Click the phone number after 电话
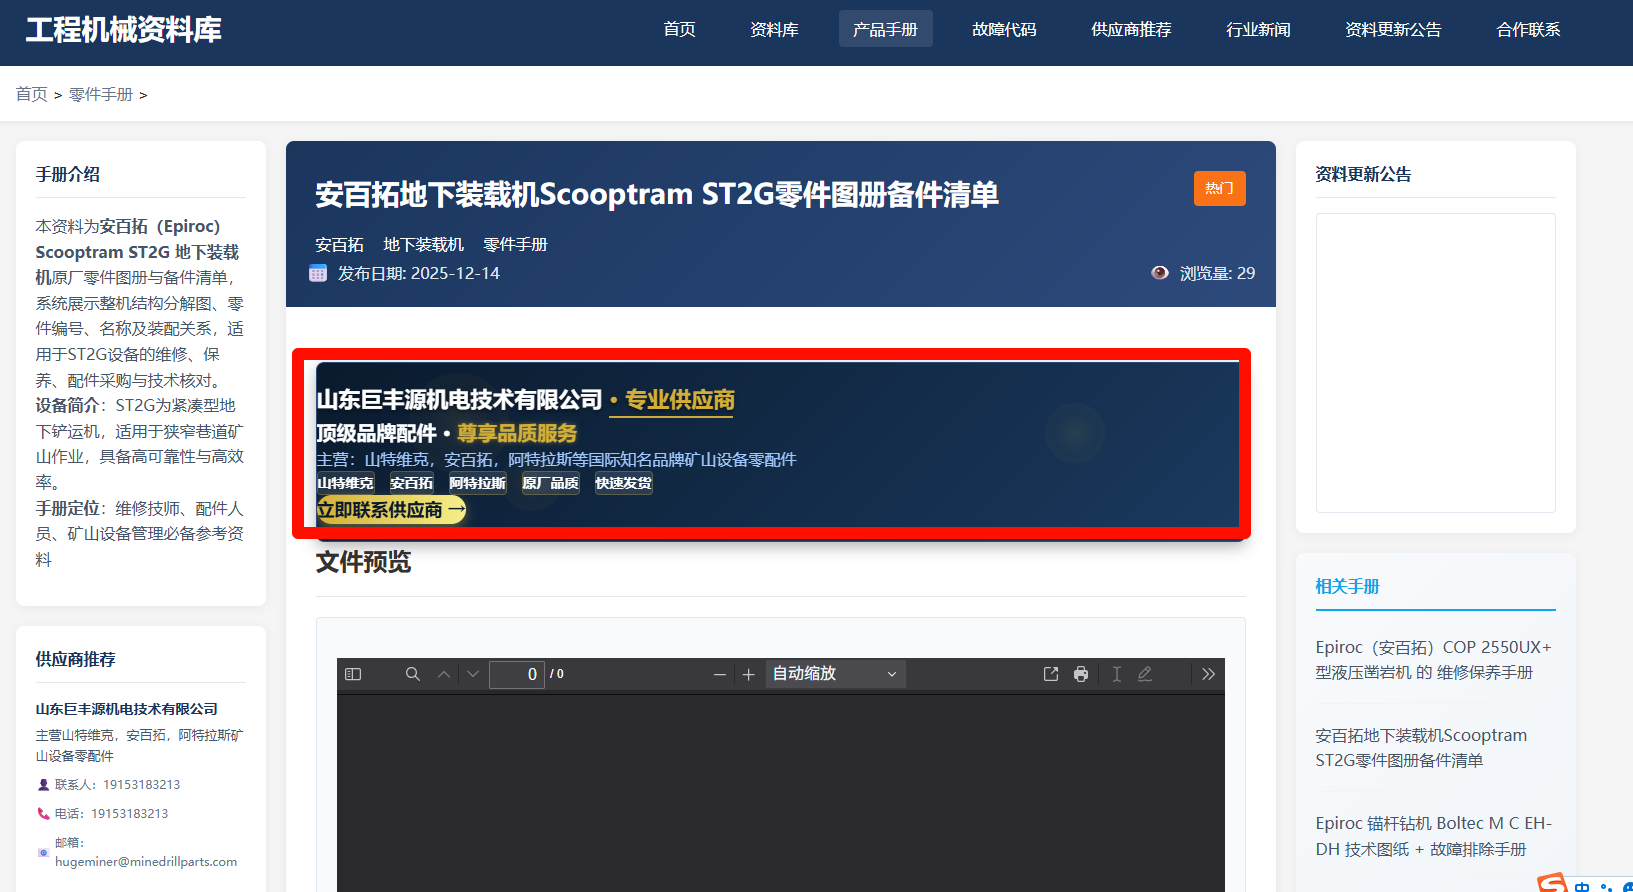The image size is (1633, 892). (129, 814)
